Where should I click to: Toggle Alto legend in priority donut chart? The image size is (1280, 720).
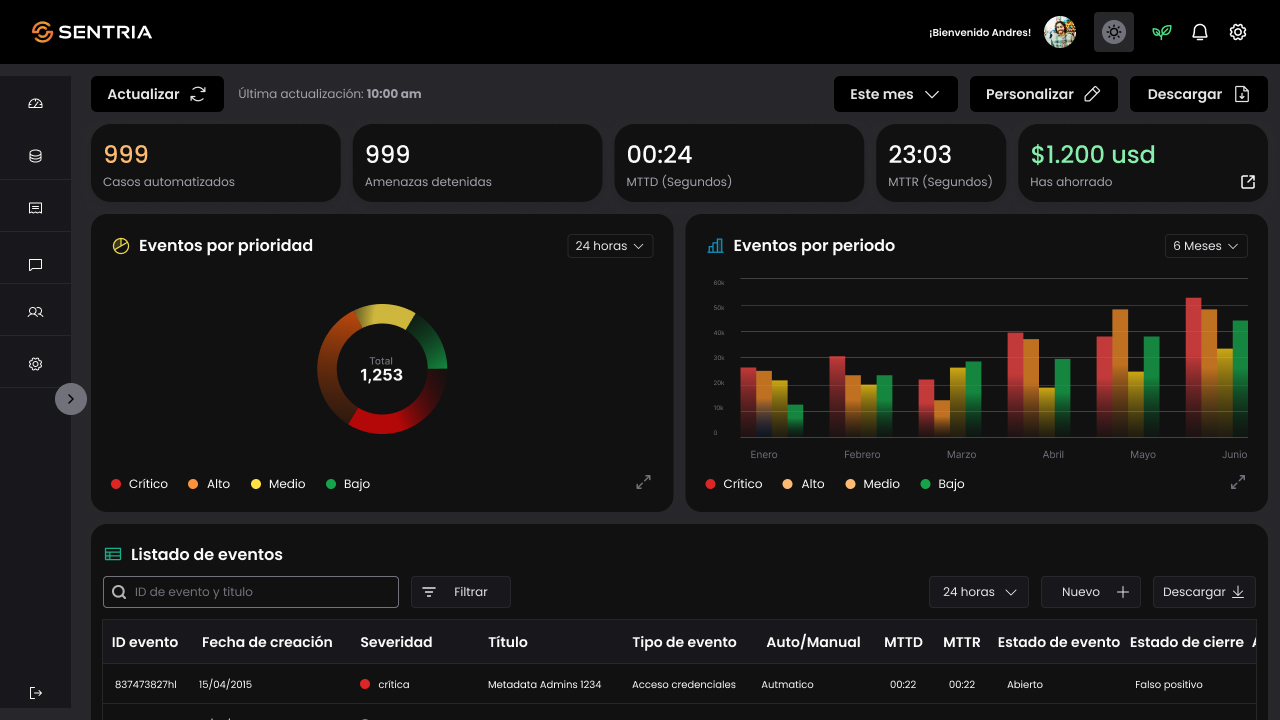click(209, 484)
